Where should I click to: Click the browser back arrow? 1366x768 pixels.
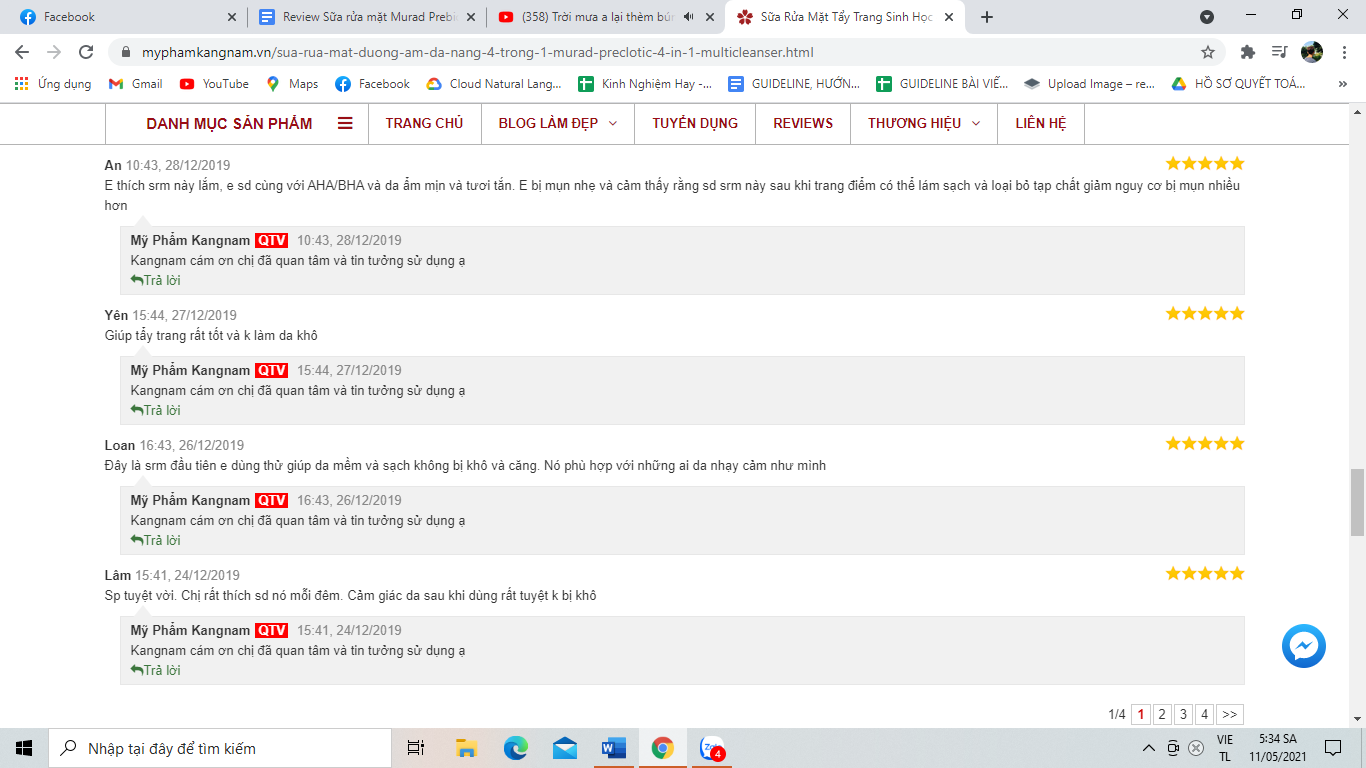pyautogui.click(x=22, y=52)
